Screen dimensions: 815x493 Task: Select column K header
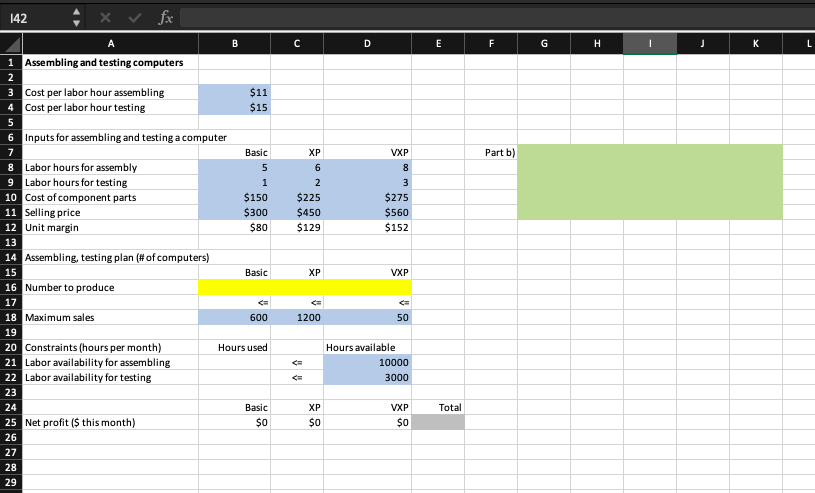(x=756, y=44)
